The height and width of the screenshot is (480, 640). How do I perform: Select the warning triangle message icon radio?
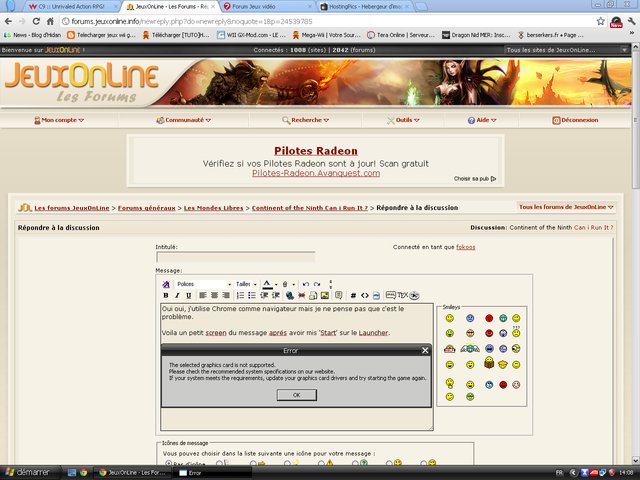[x=321, y=463]
